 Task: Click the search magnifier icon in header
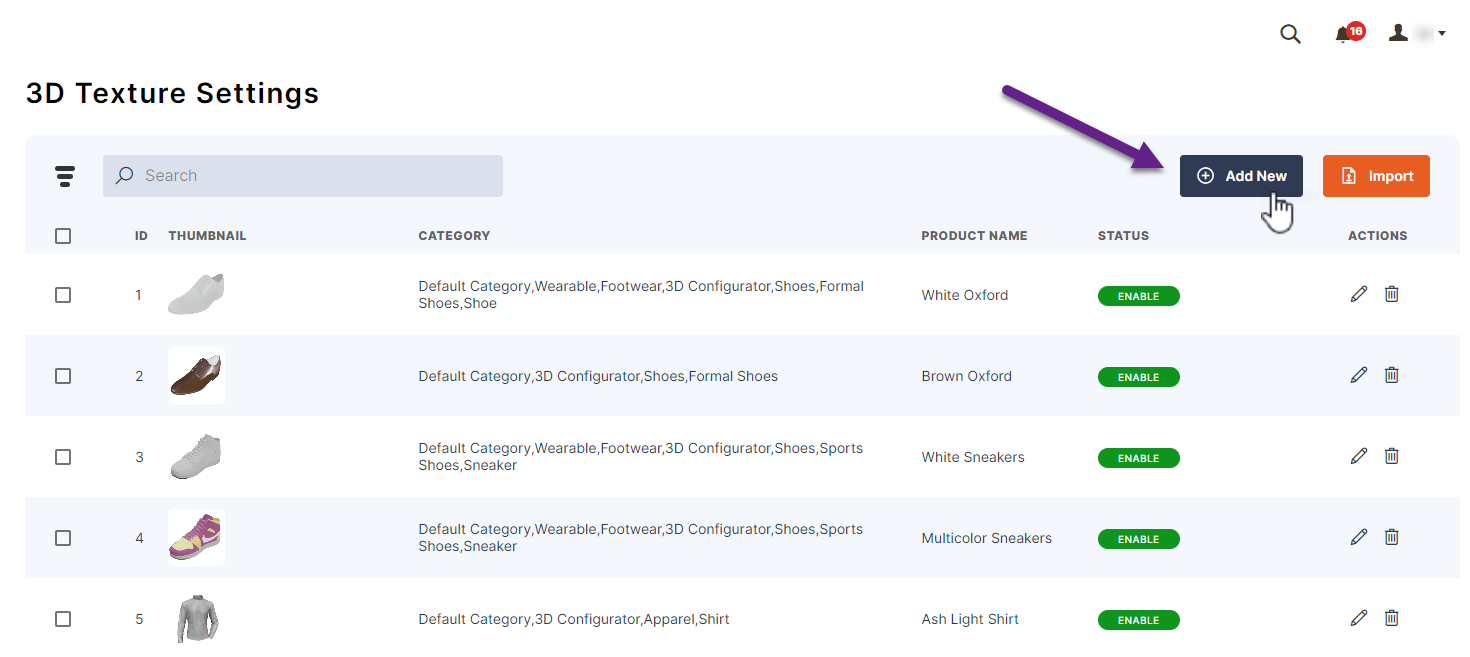click(1290, 34)
